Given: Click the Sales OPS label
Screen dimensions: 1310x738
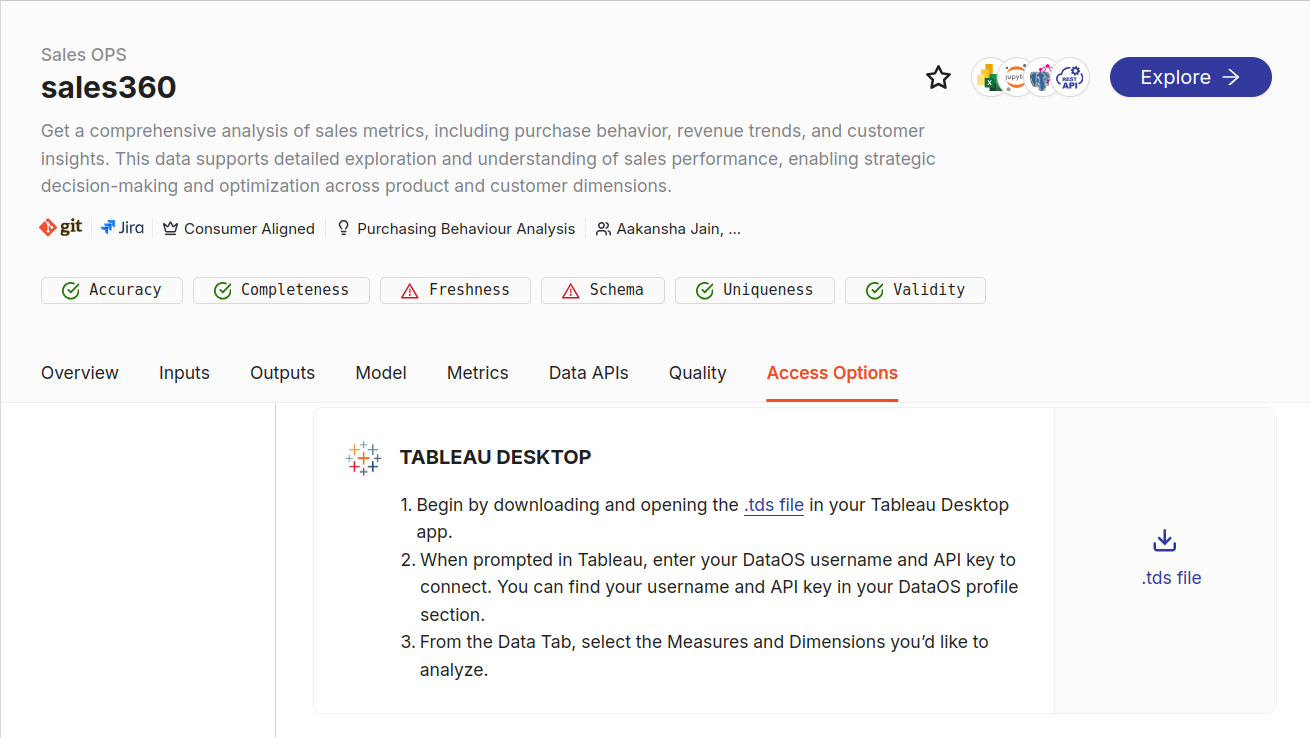Looking at the screenshot, I should click(84, 54).
